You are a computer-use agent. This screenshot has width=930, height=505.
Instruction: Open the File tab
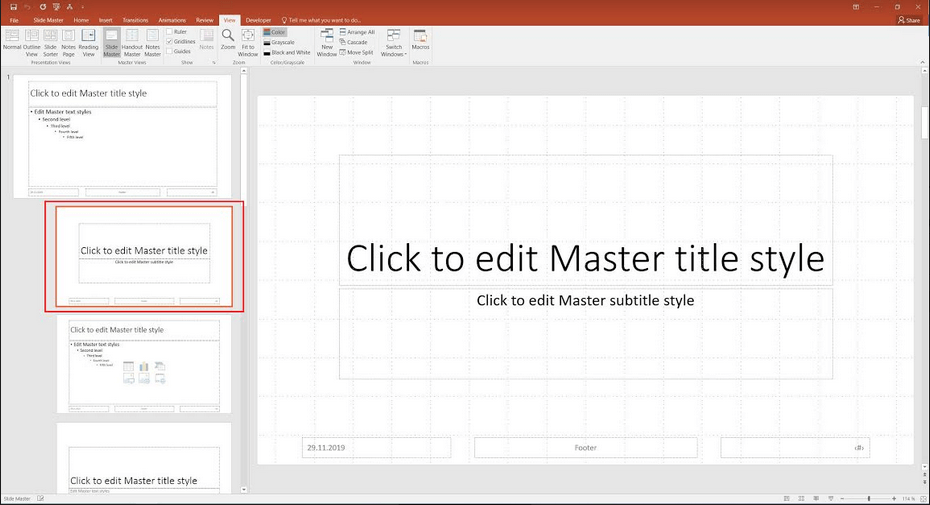tap(14, 20)
